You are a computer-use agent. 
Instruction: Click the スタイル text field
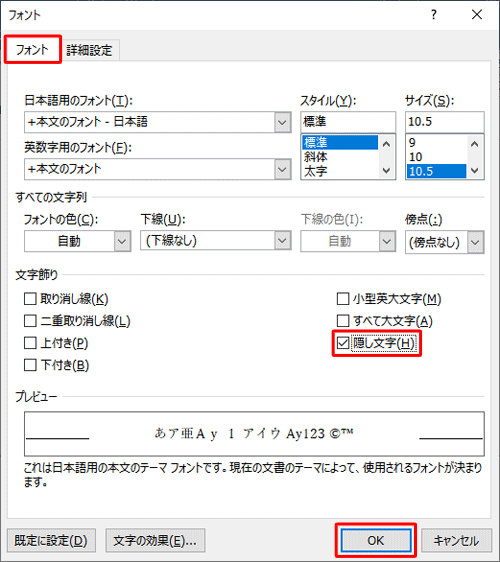pos(348,122)
